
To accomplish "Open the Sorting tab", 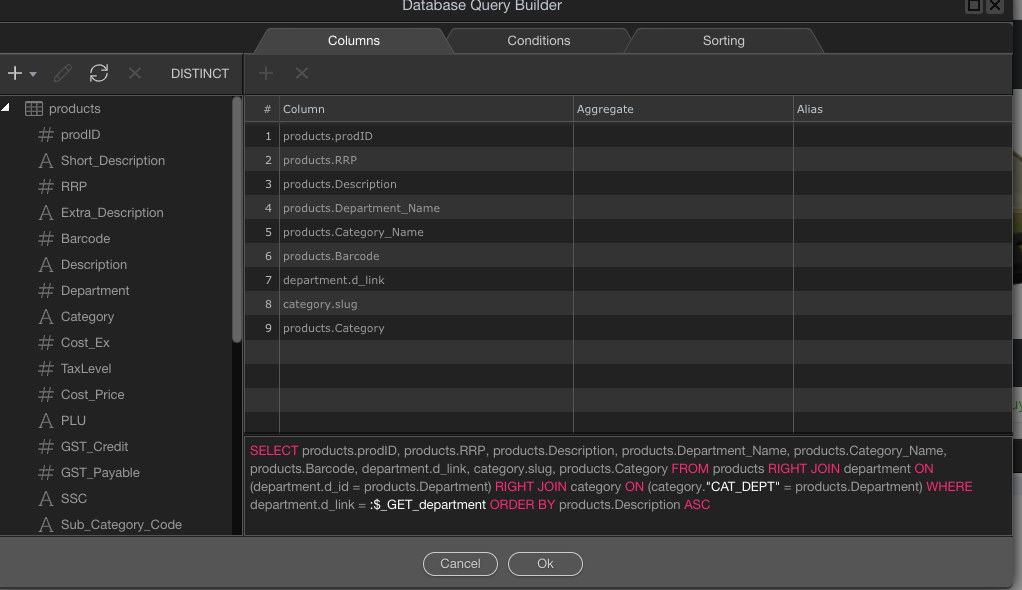I will (x=723, y=41).
